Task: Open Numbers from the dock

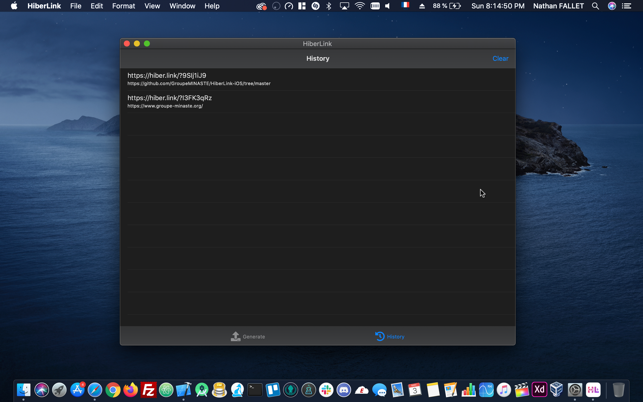Action: pyautogui.click(x=468, y=389)
